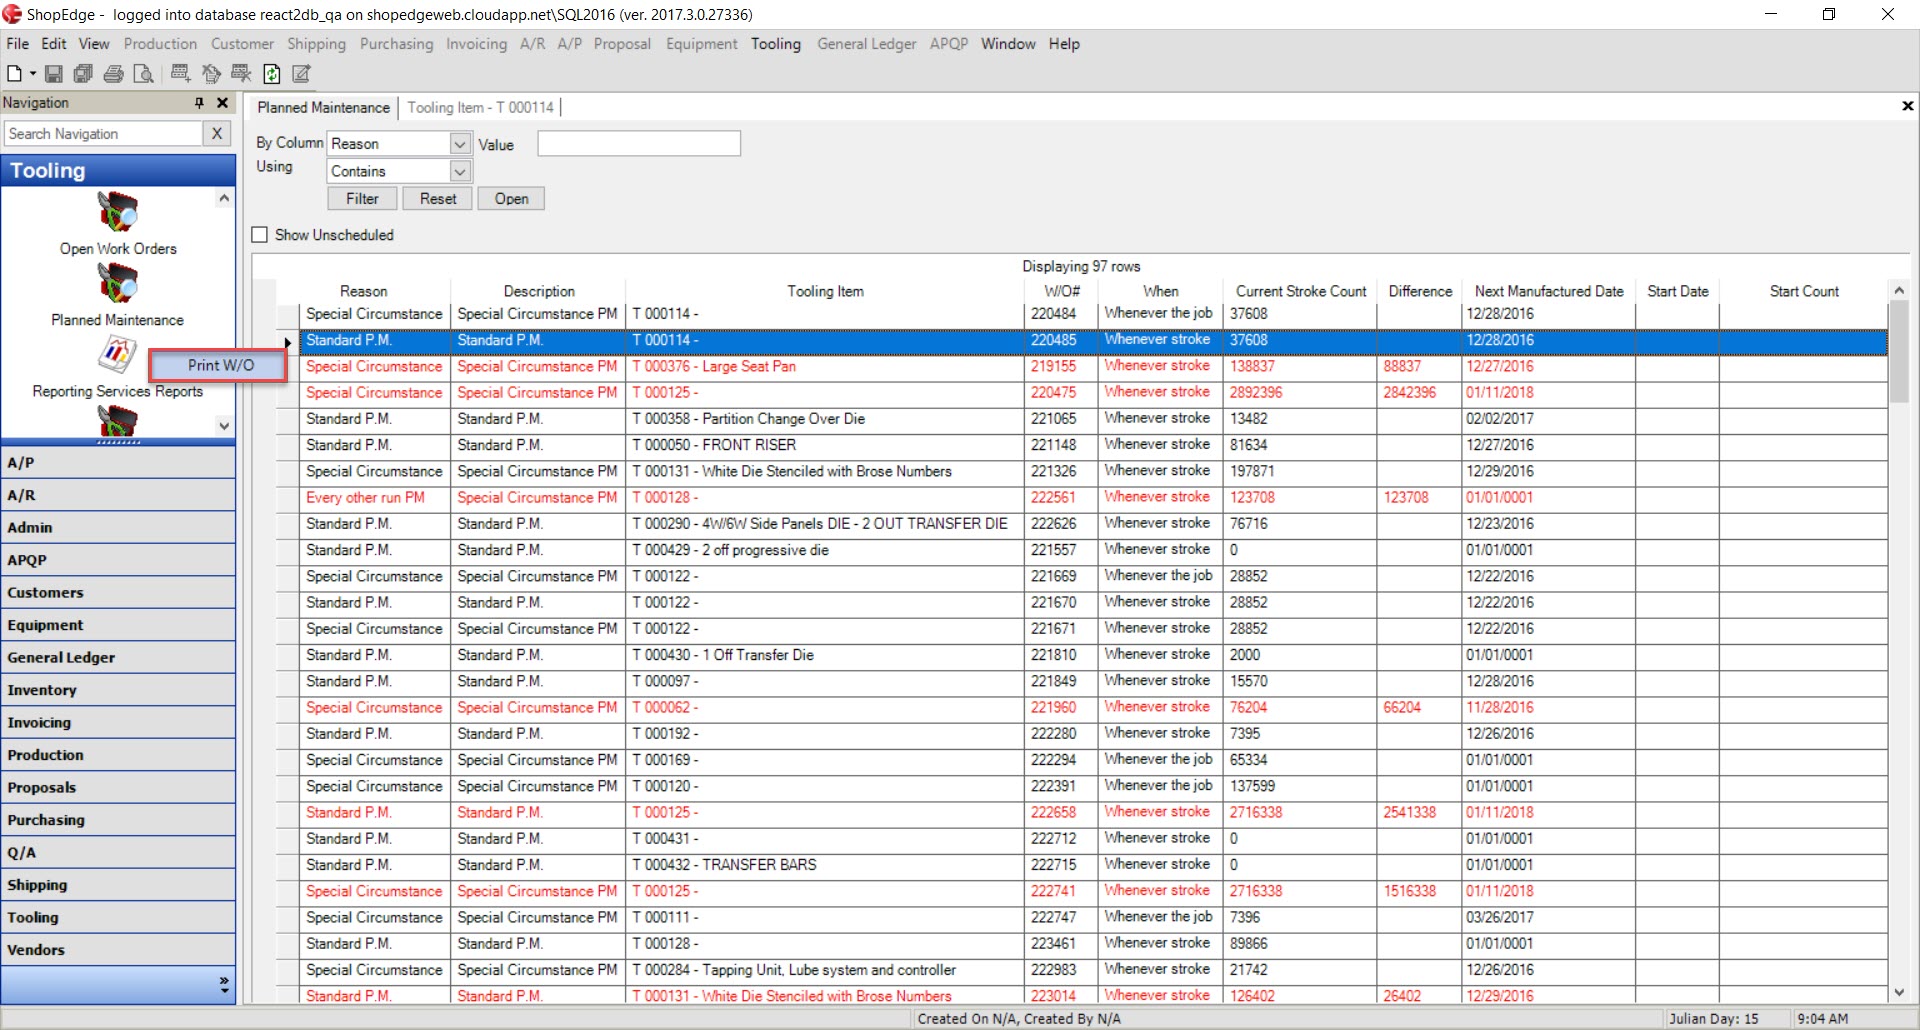Screen dimensions: 1920x1030
Task: Open the Planned Maintenance navigation icon
Action: [118, 284]
